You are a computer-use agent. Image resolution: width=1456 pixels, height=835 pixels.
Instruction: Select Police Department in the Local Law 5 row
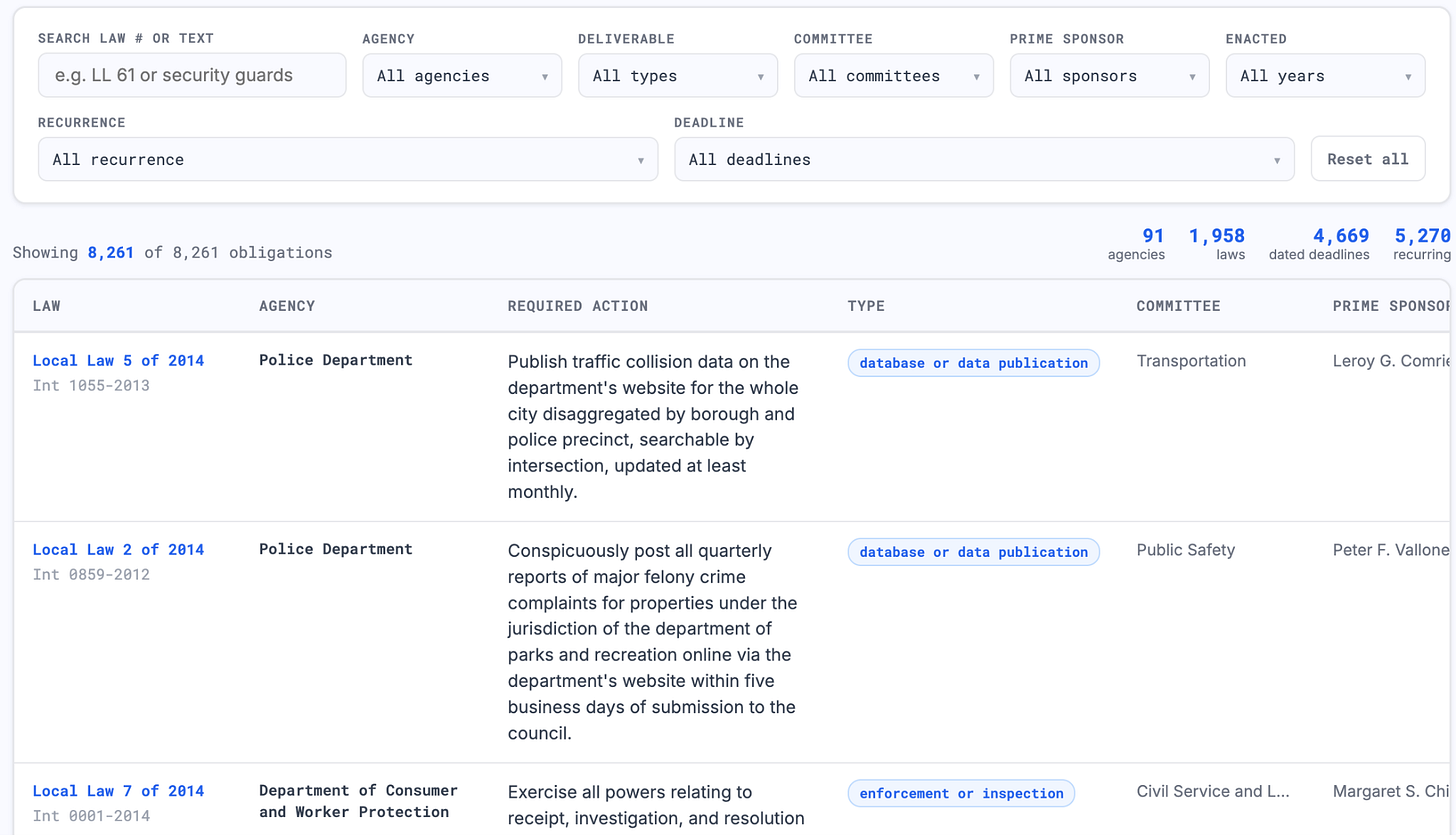click(336, 360)
